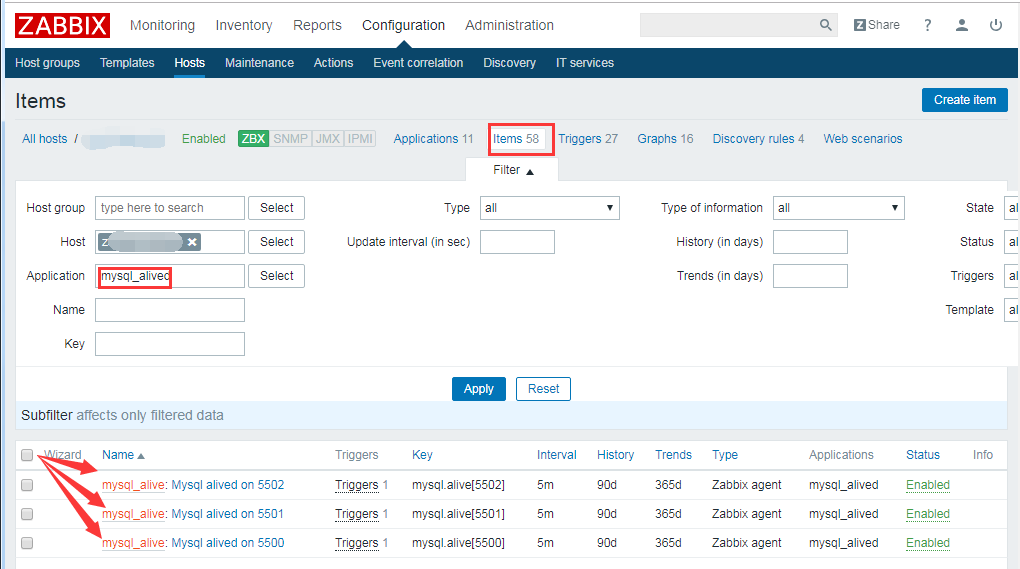Image resolution: width=1020 pixels, height=569 pixels.
Task: Tick checkbox for Mysql alived on 5502
Action: pyautogui.click(x=27, y=485)
